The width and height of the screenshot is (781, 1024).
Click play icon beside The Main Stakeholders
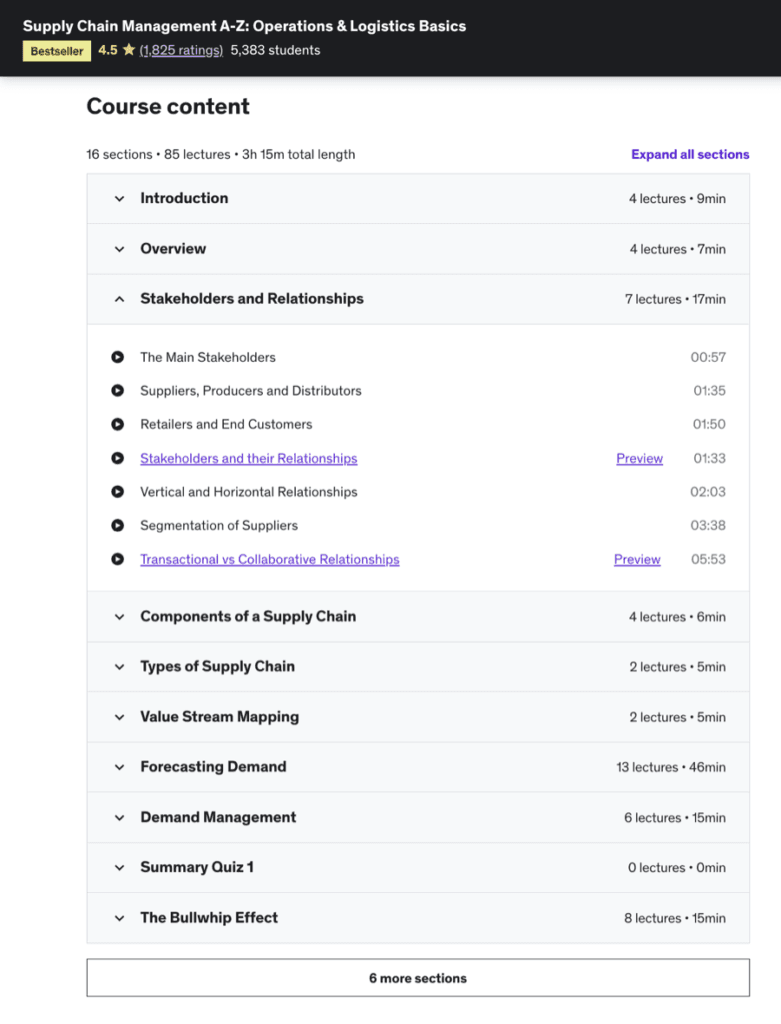[118, 357]
